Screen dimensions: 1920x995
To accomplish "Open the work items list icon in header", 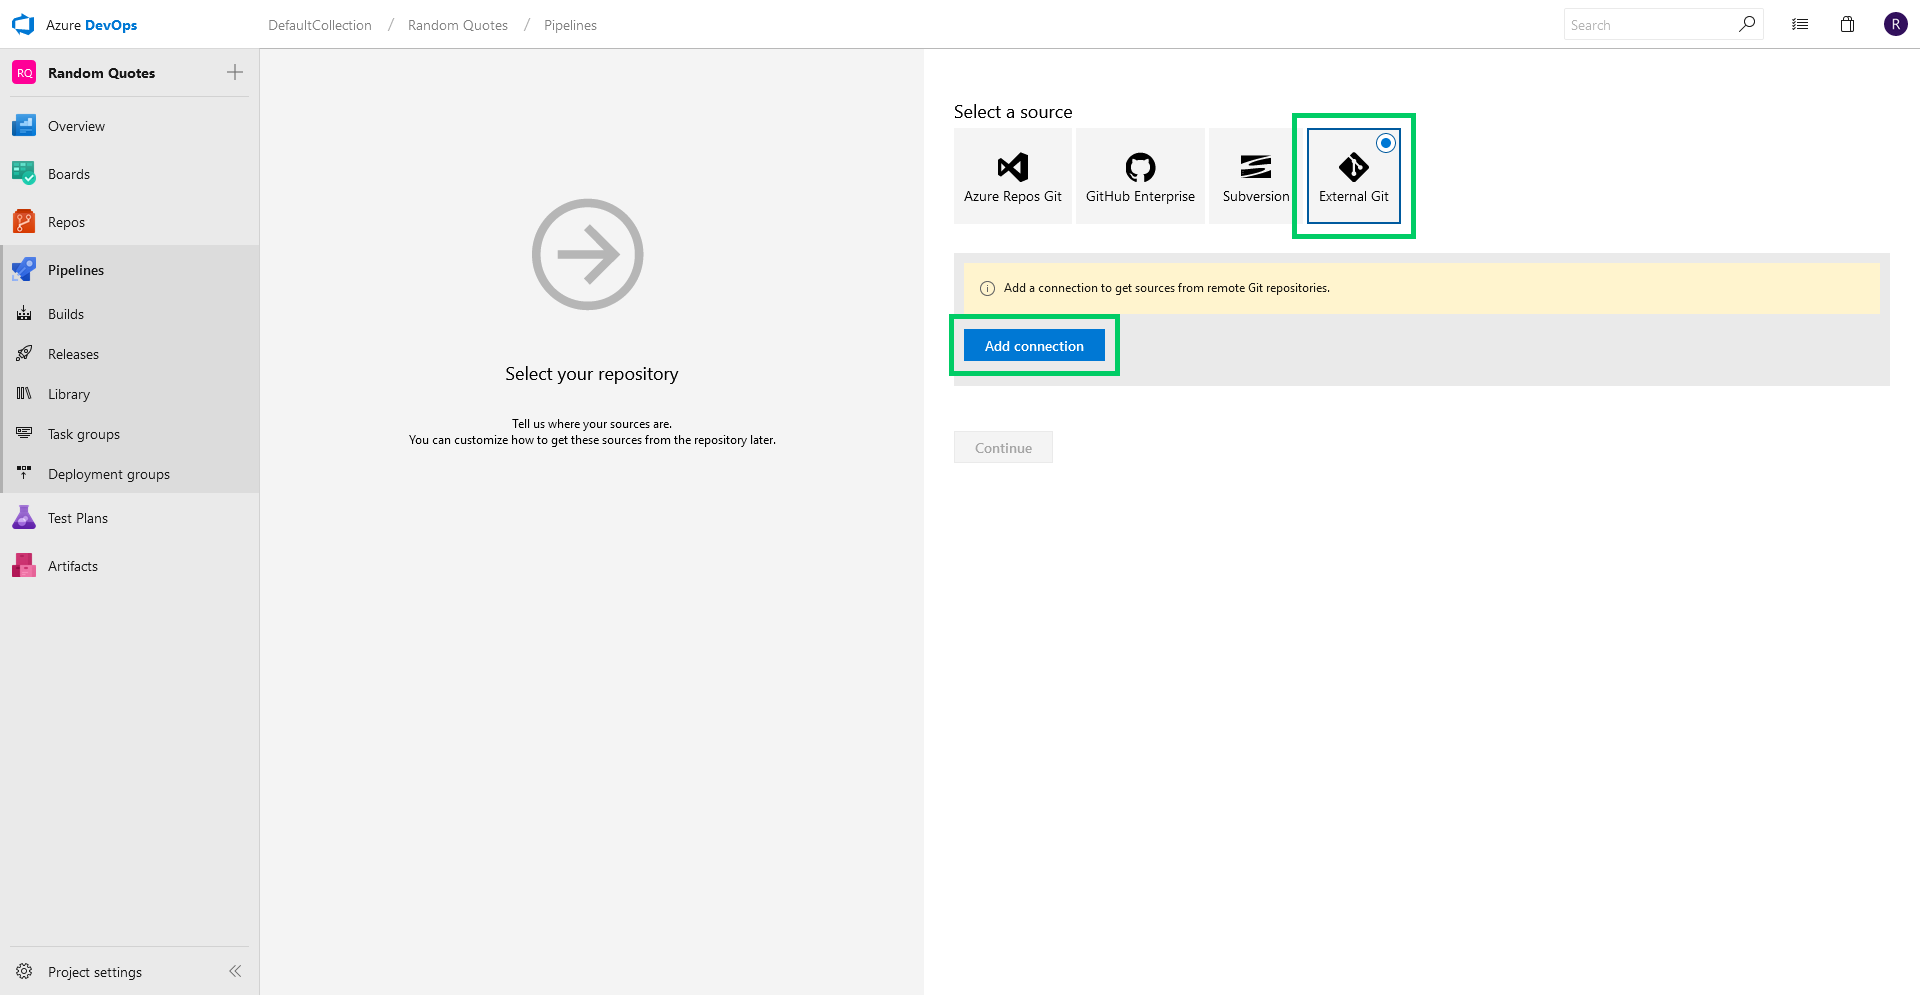I will (1800, 25).
